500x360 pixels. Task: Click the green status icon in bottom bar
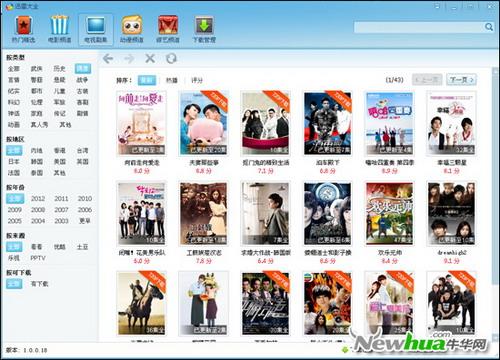(345, 350)
